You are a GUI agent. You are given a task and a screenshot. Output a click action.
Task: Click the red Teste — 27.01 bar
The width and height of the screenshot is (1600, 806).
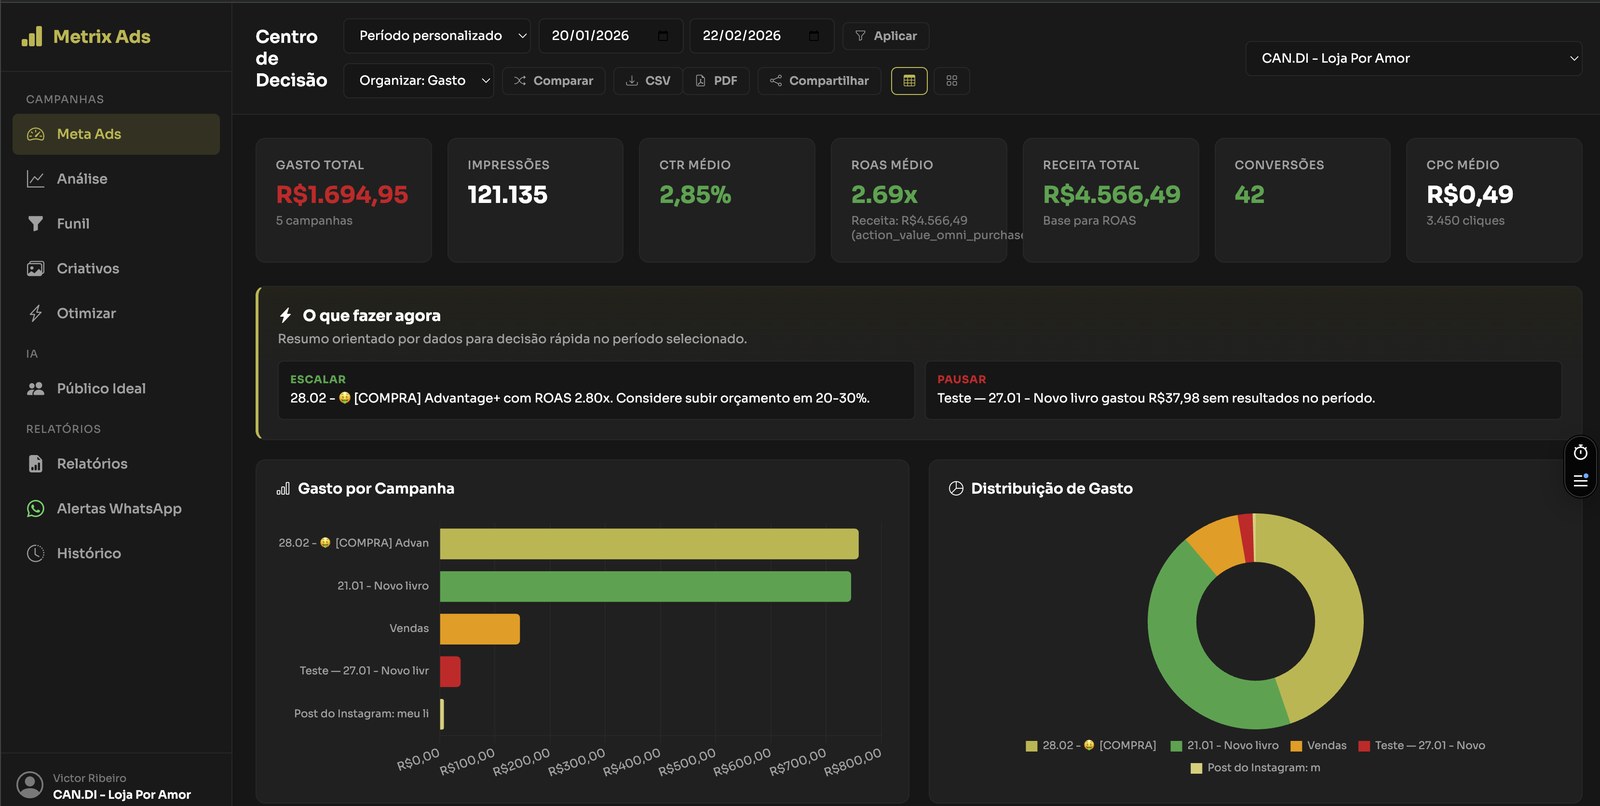click(x=450, y=671)
